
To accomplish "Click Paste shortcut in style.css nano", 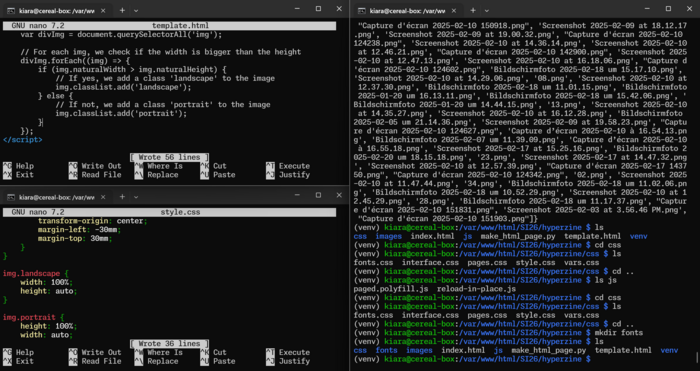I will pos(217,361).
